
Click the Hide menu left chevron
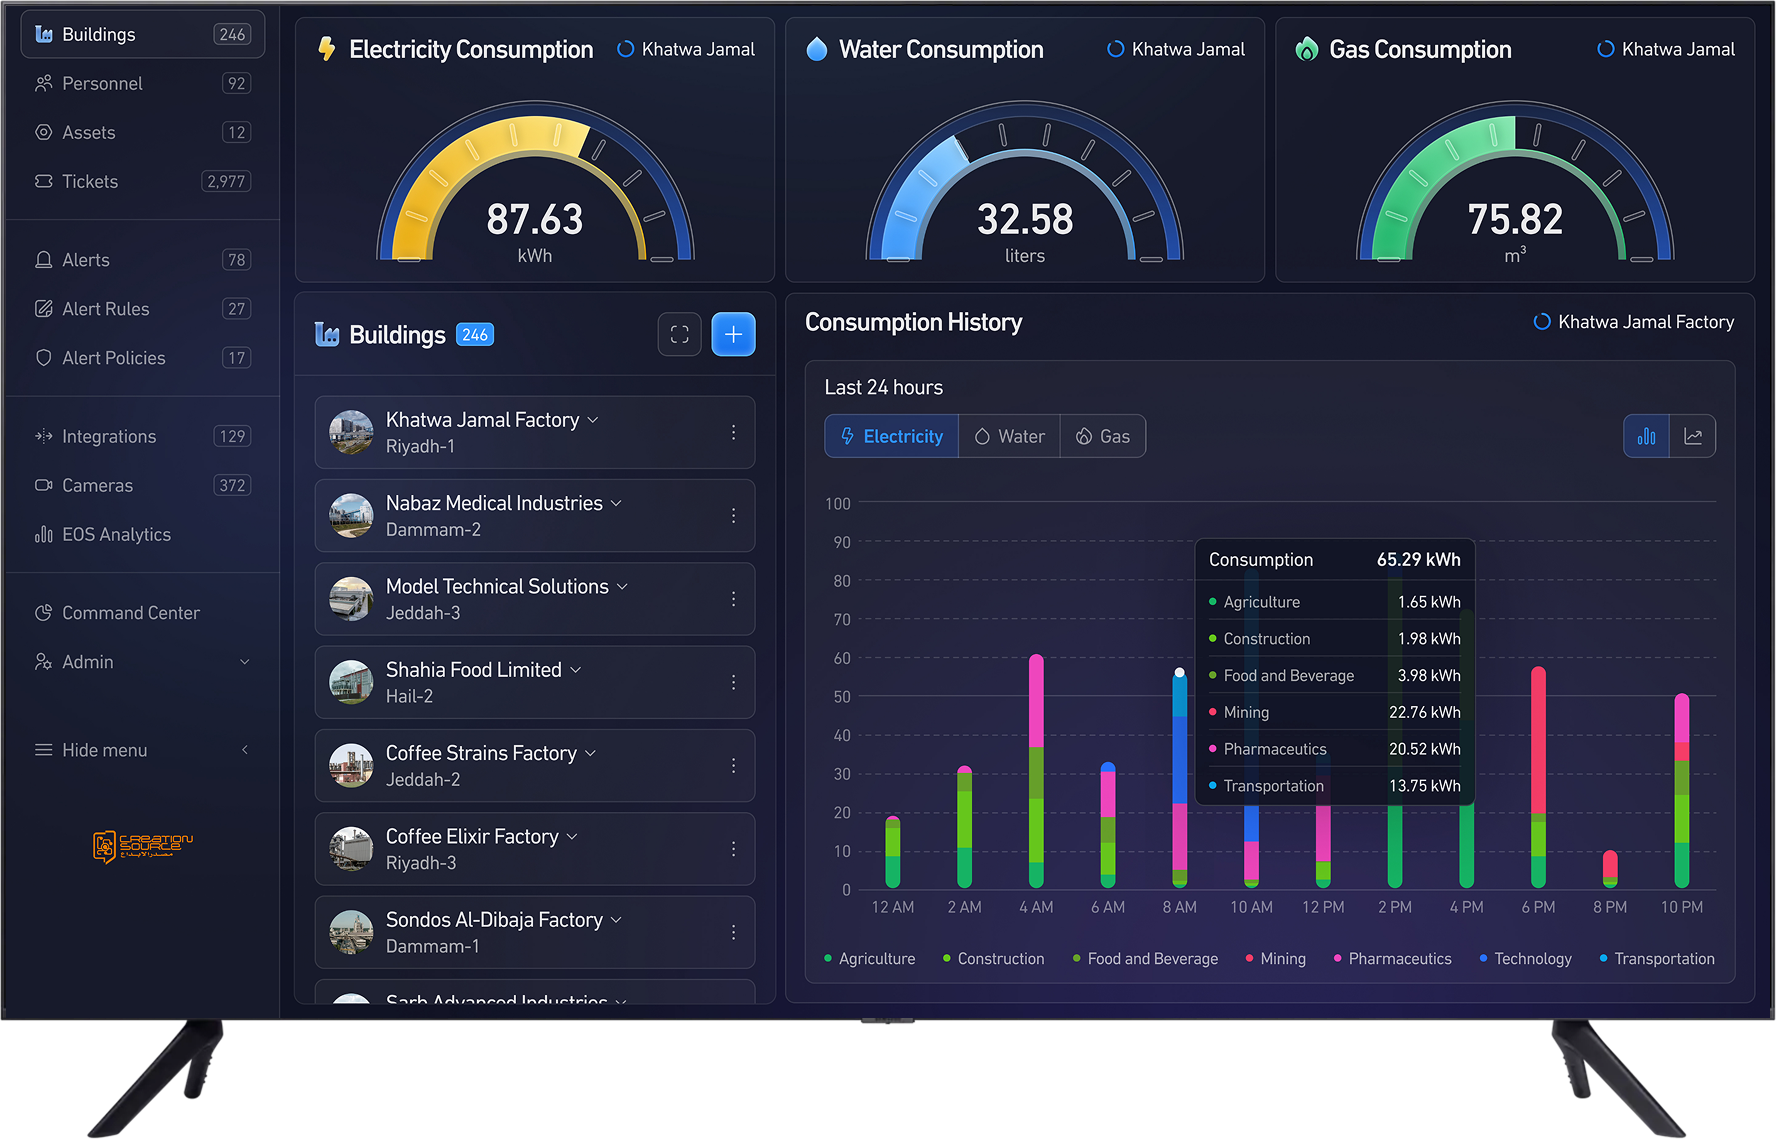[245, 750]
